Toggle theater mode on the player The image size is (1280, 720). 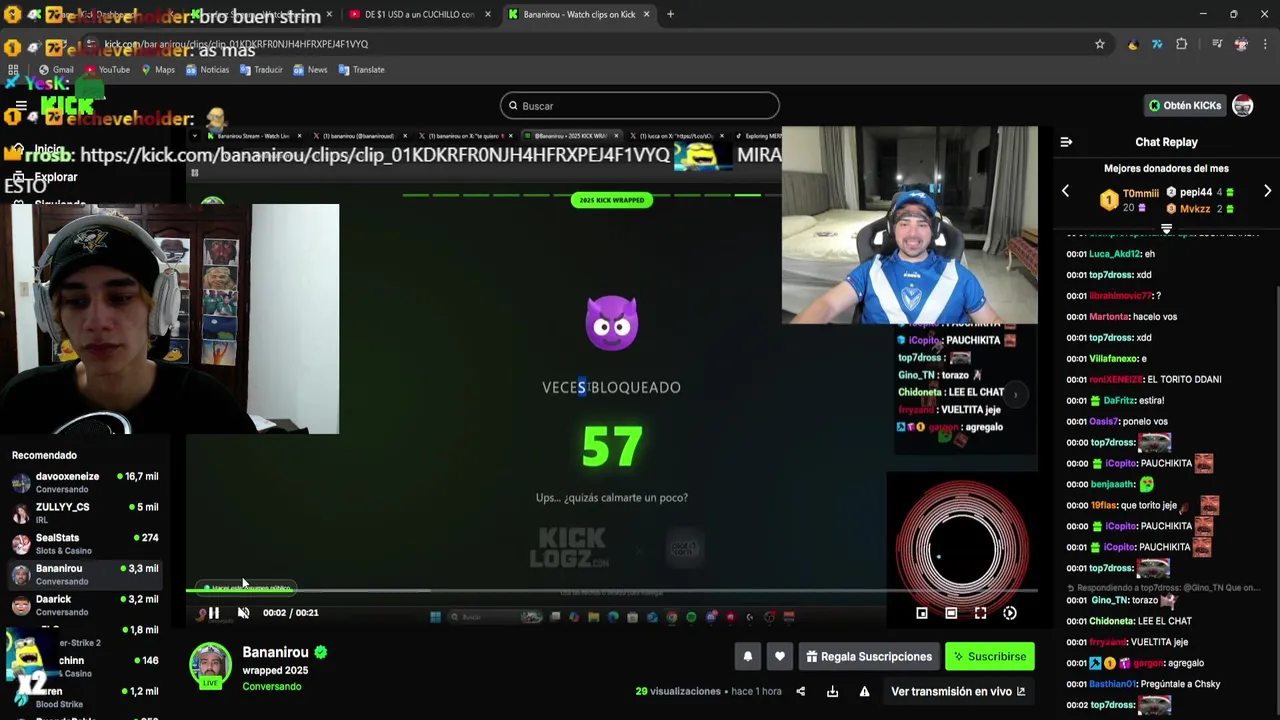coord(951,613)
